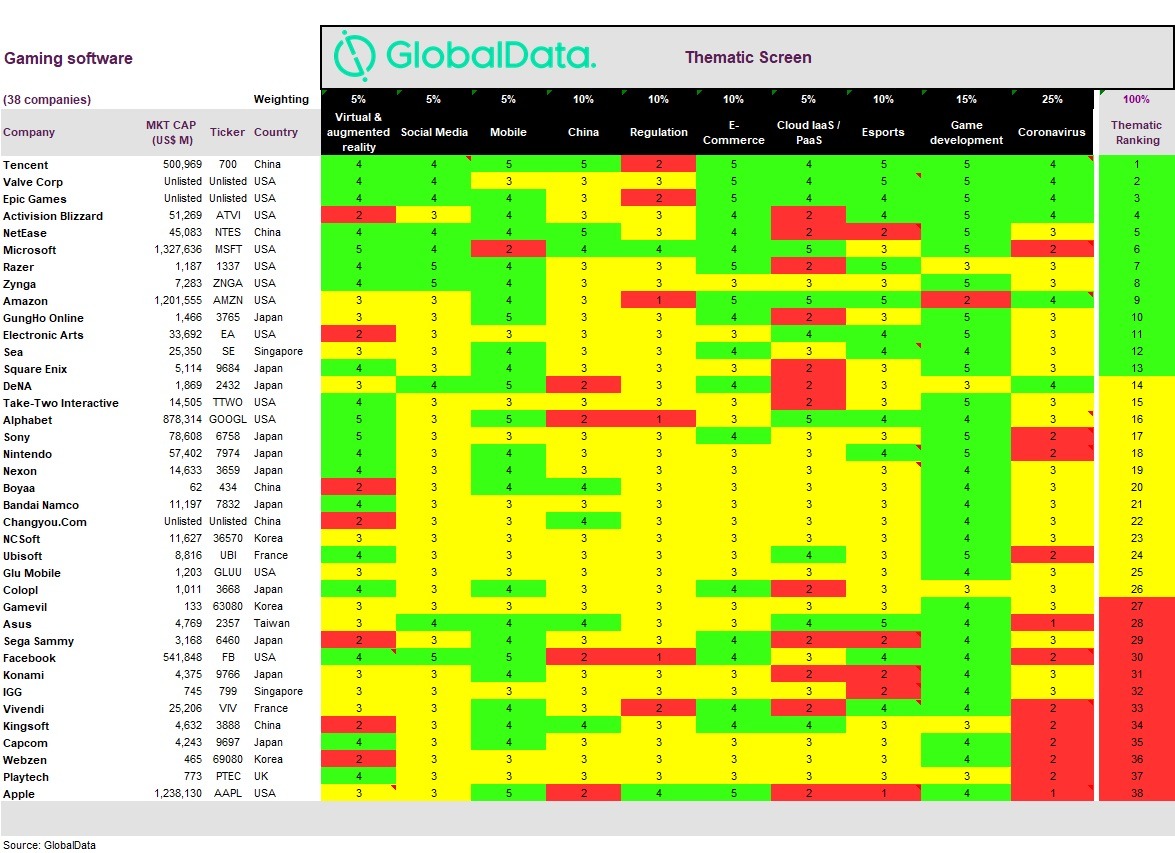Click the Cloud IaaS / PaaS header

tap(809, 132)
